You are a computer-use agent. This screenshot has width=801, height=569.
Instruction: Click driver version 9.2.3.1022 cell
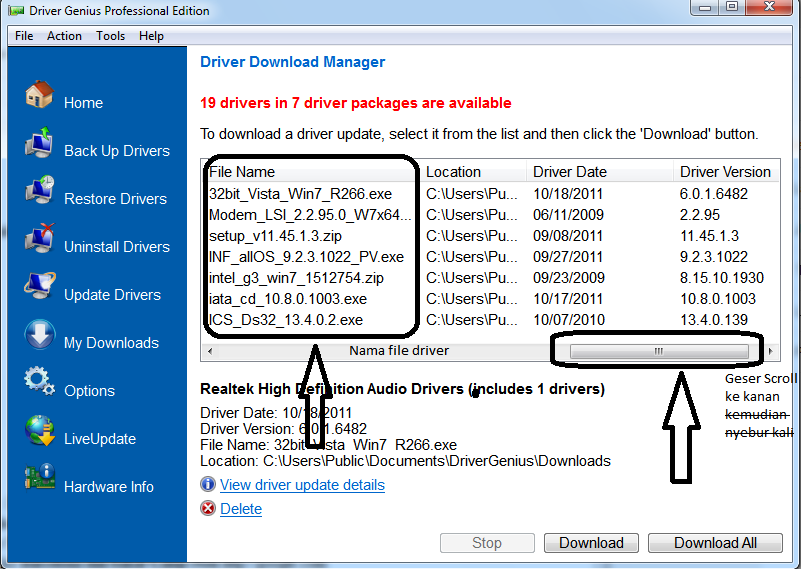(714, 257)
